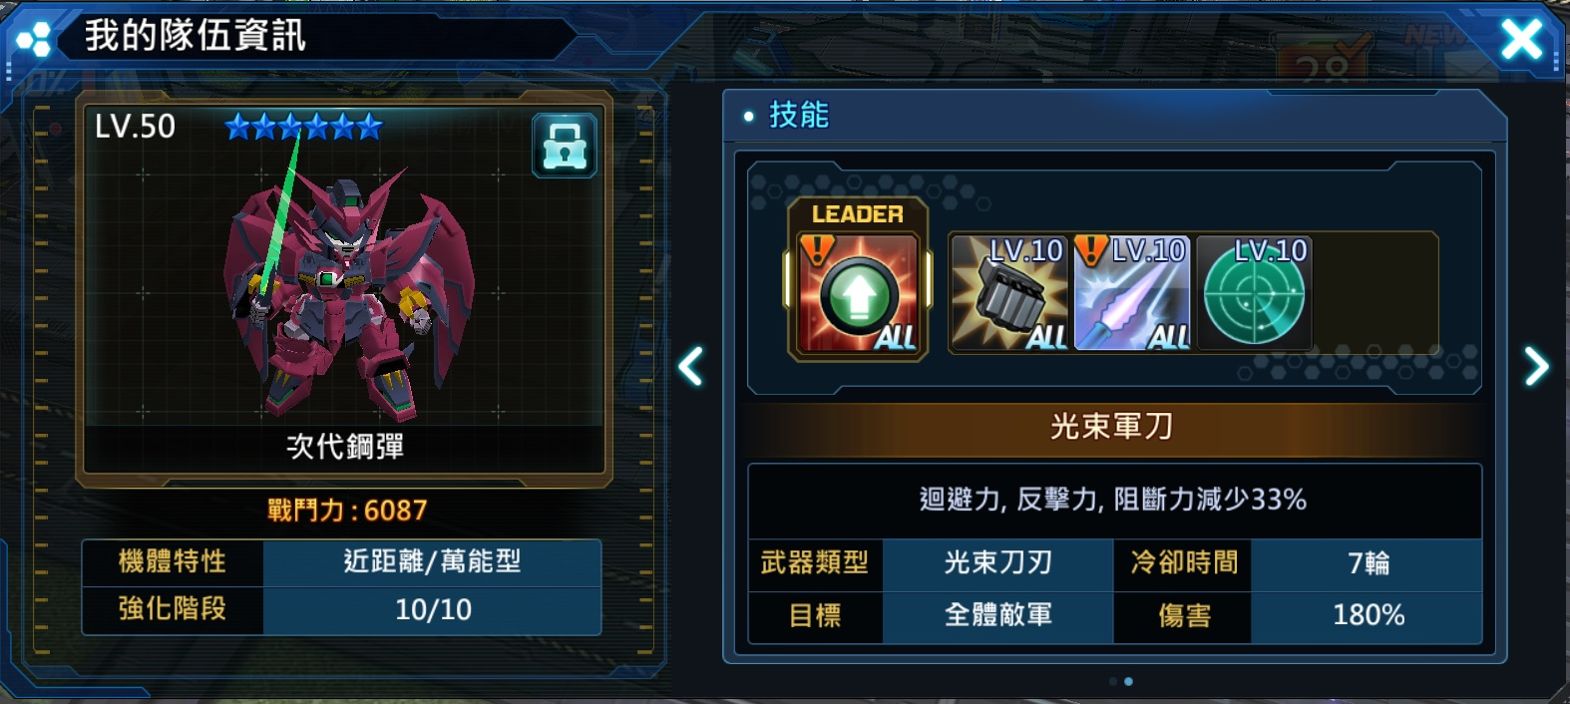This screenshot has height=704, width=1570.
Task: Close the team information window
Action: (1522, 40)
